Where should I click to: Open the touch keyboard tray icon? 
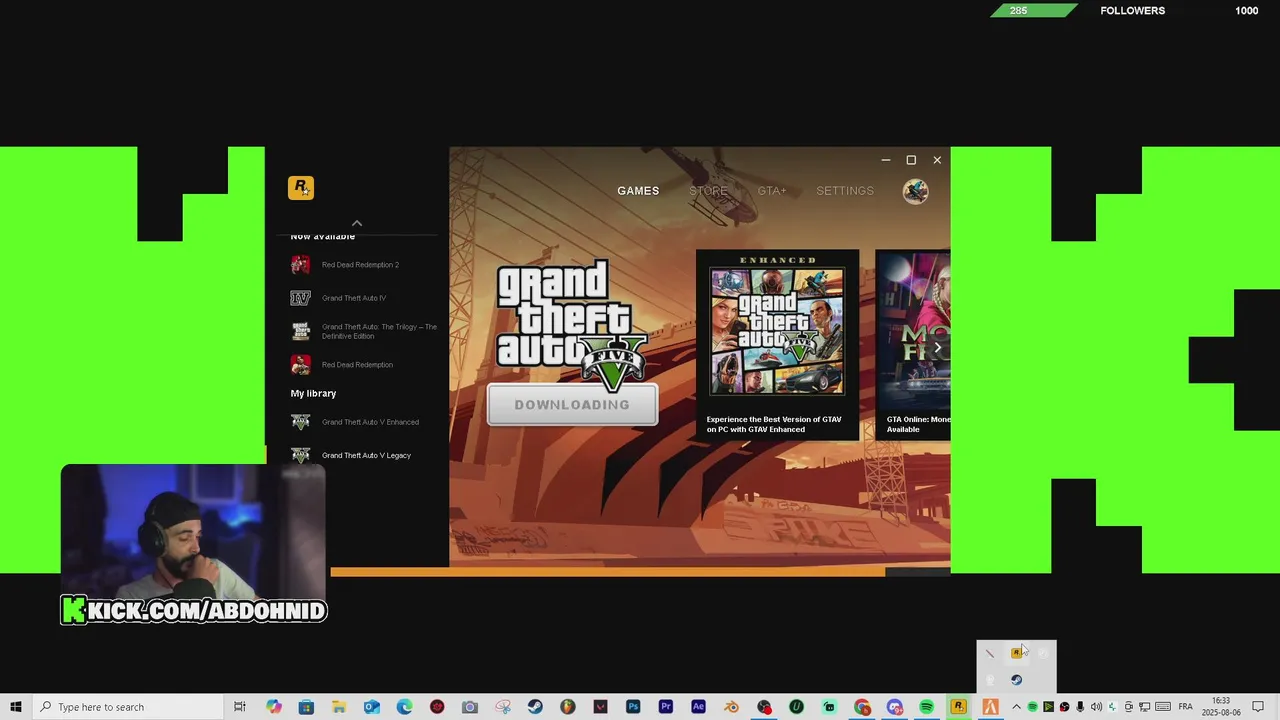click(1163, 707)
